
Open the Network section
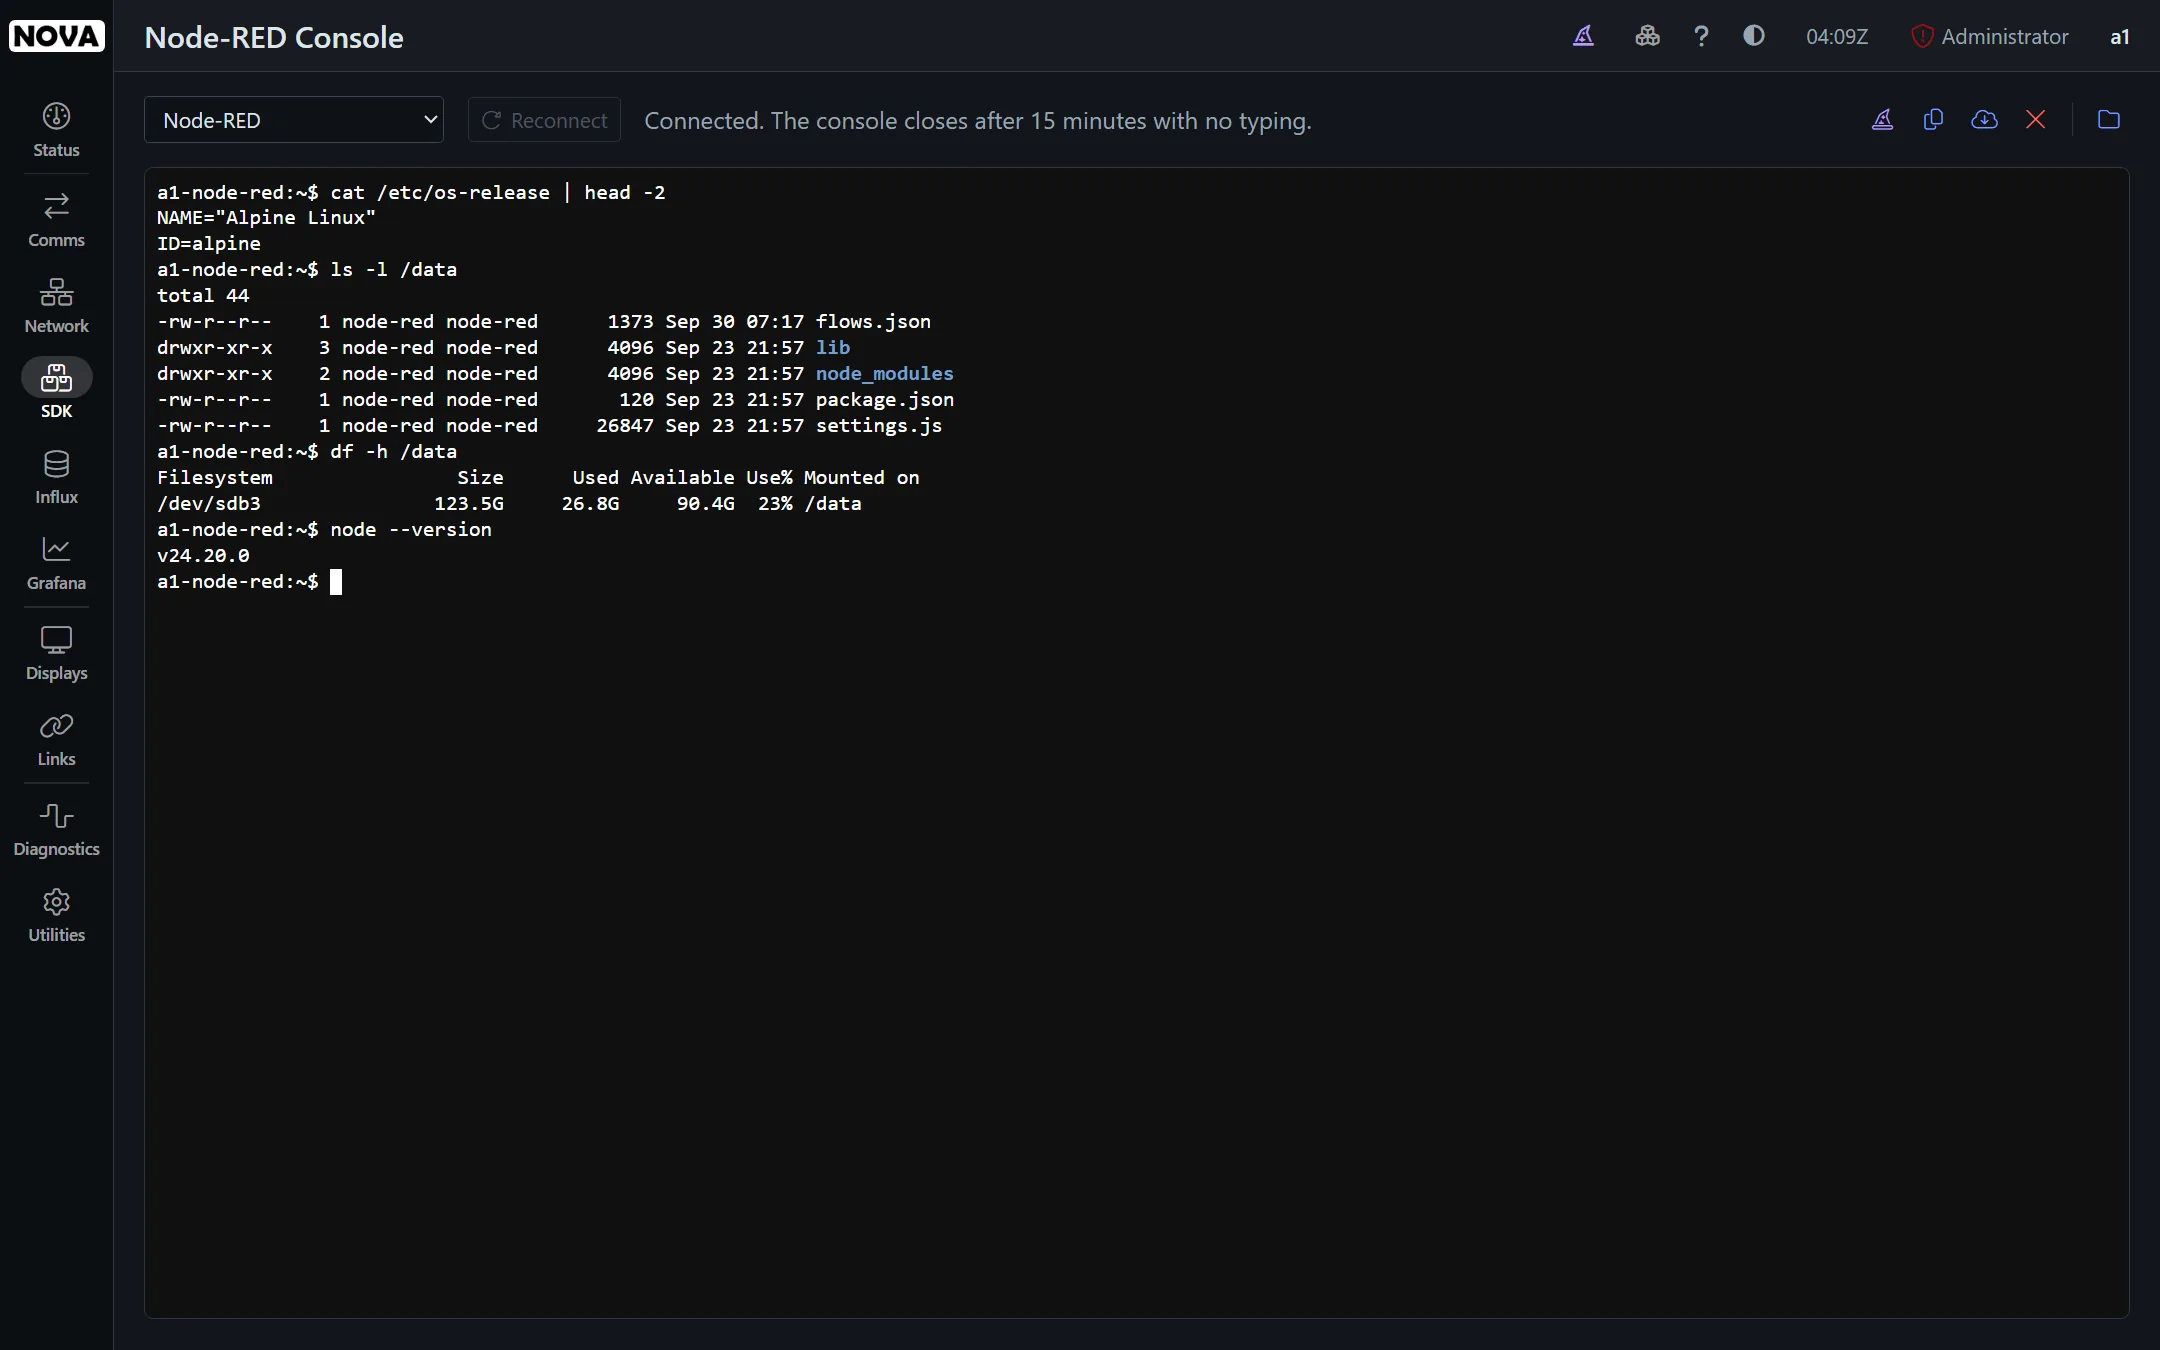[x=56, y=306]
